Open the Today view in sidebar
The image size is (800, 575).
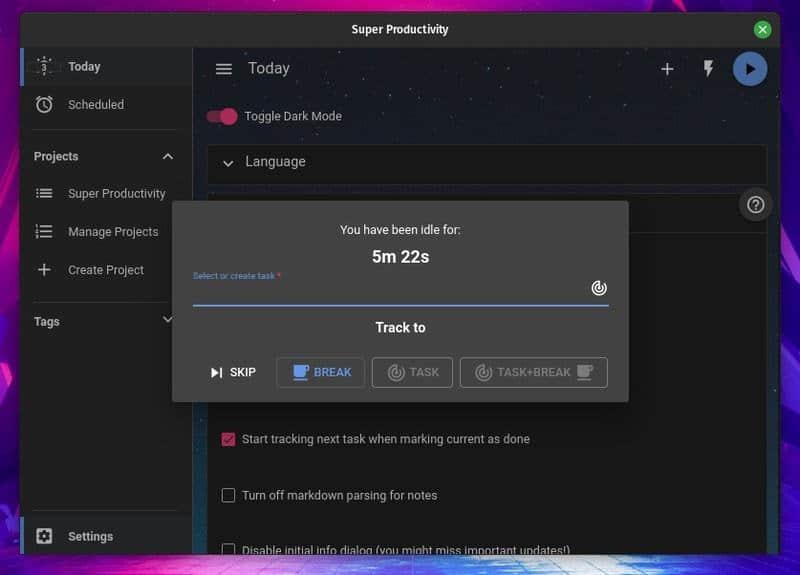84,66
